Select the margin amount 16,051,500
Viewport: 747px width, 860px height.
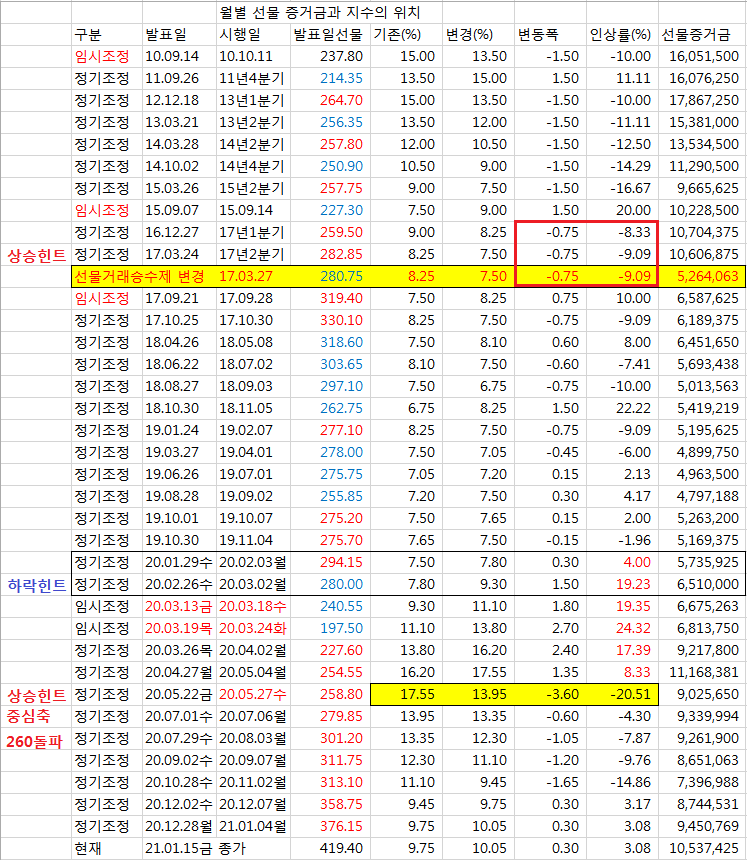(704, 56)
